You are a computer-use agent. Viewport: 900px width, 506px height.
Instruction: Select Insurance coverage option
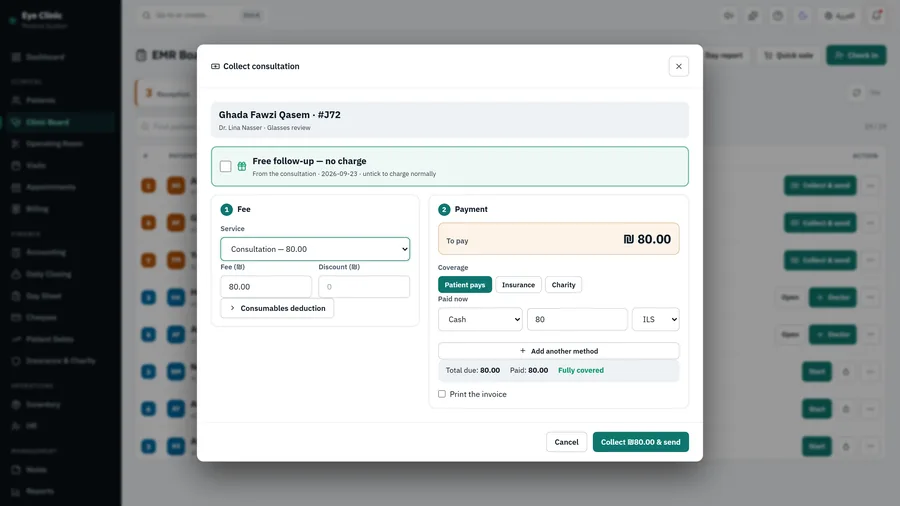click(518, 285)
